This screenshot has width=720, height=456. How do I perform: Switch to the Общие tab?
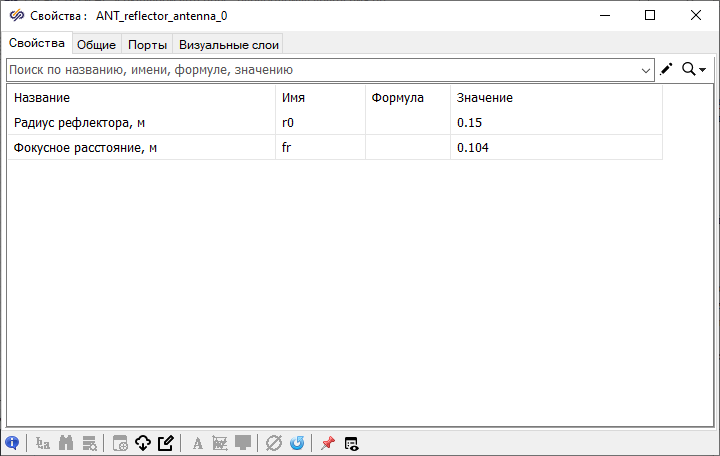(x=97, y=44)
